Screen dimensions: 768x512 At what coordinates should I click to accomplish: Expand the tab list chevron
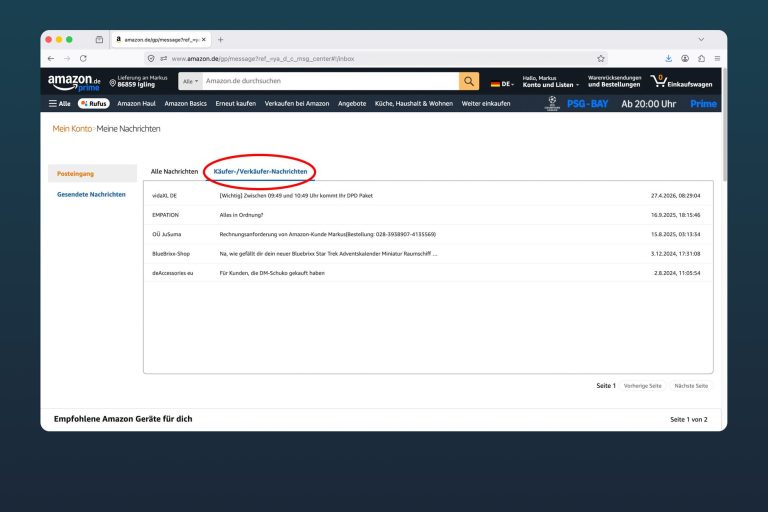701,39
